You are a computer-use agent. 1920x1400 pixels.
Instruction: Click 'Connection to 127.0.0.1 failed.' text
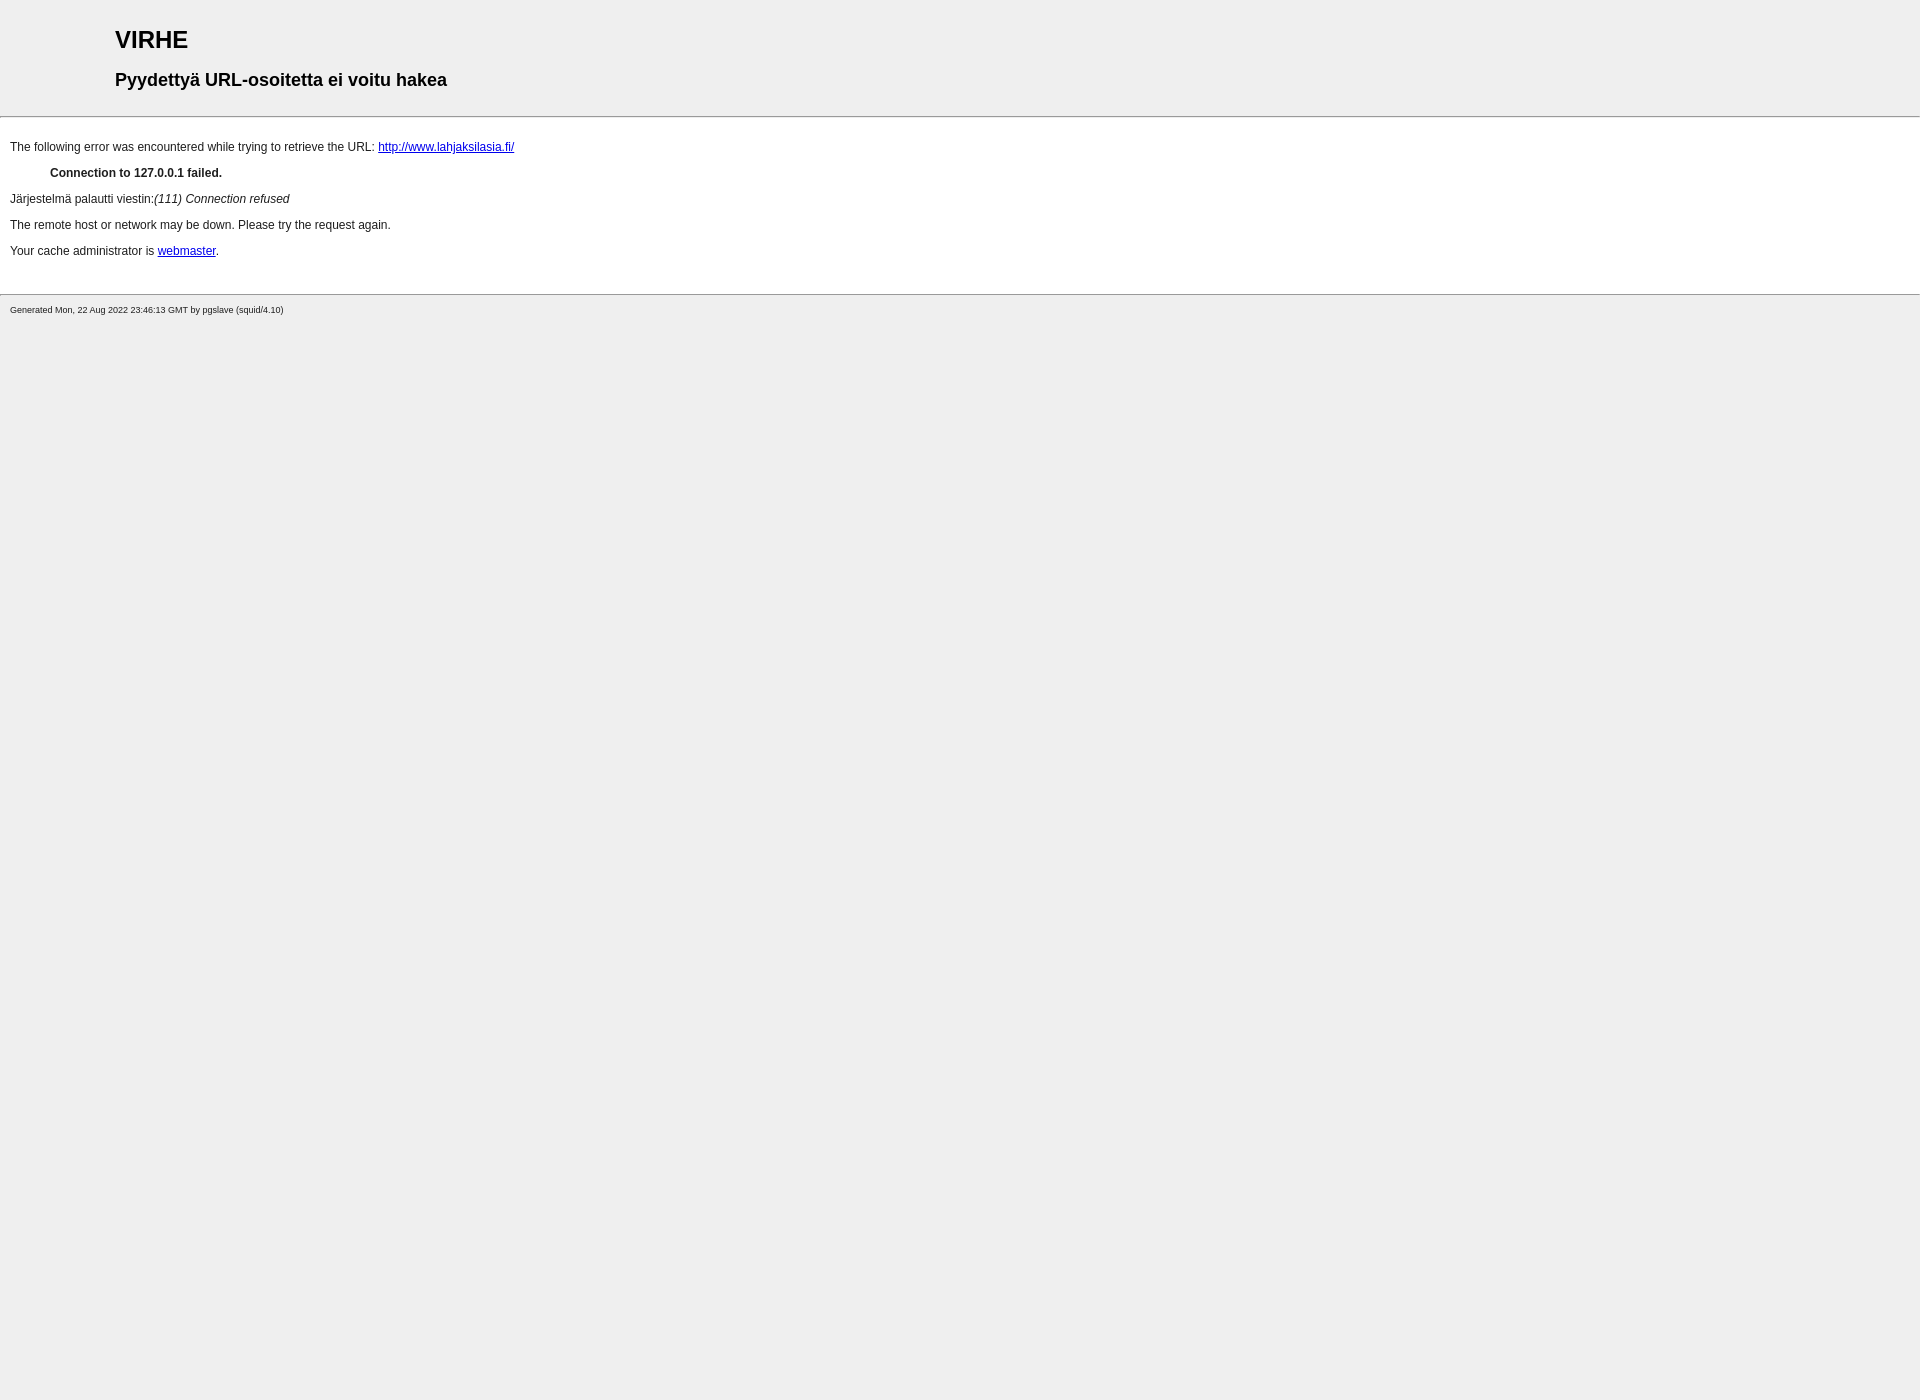136,173
